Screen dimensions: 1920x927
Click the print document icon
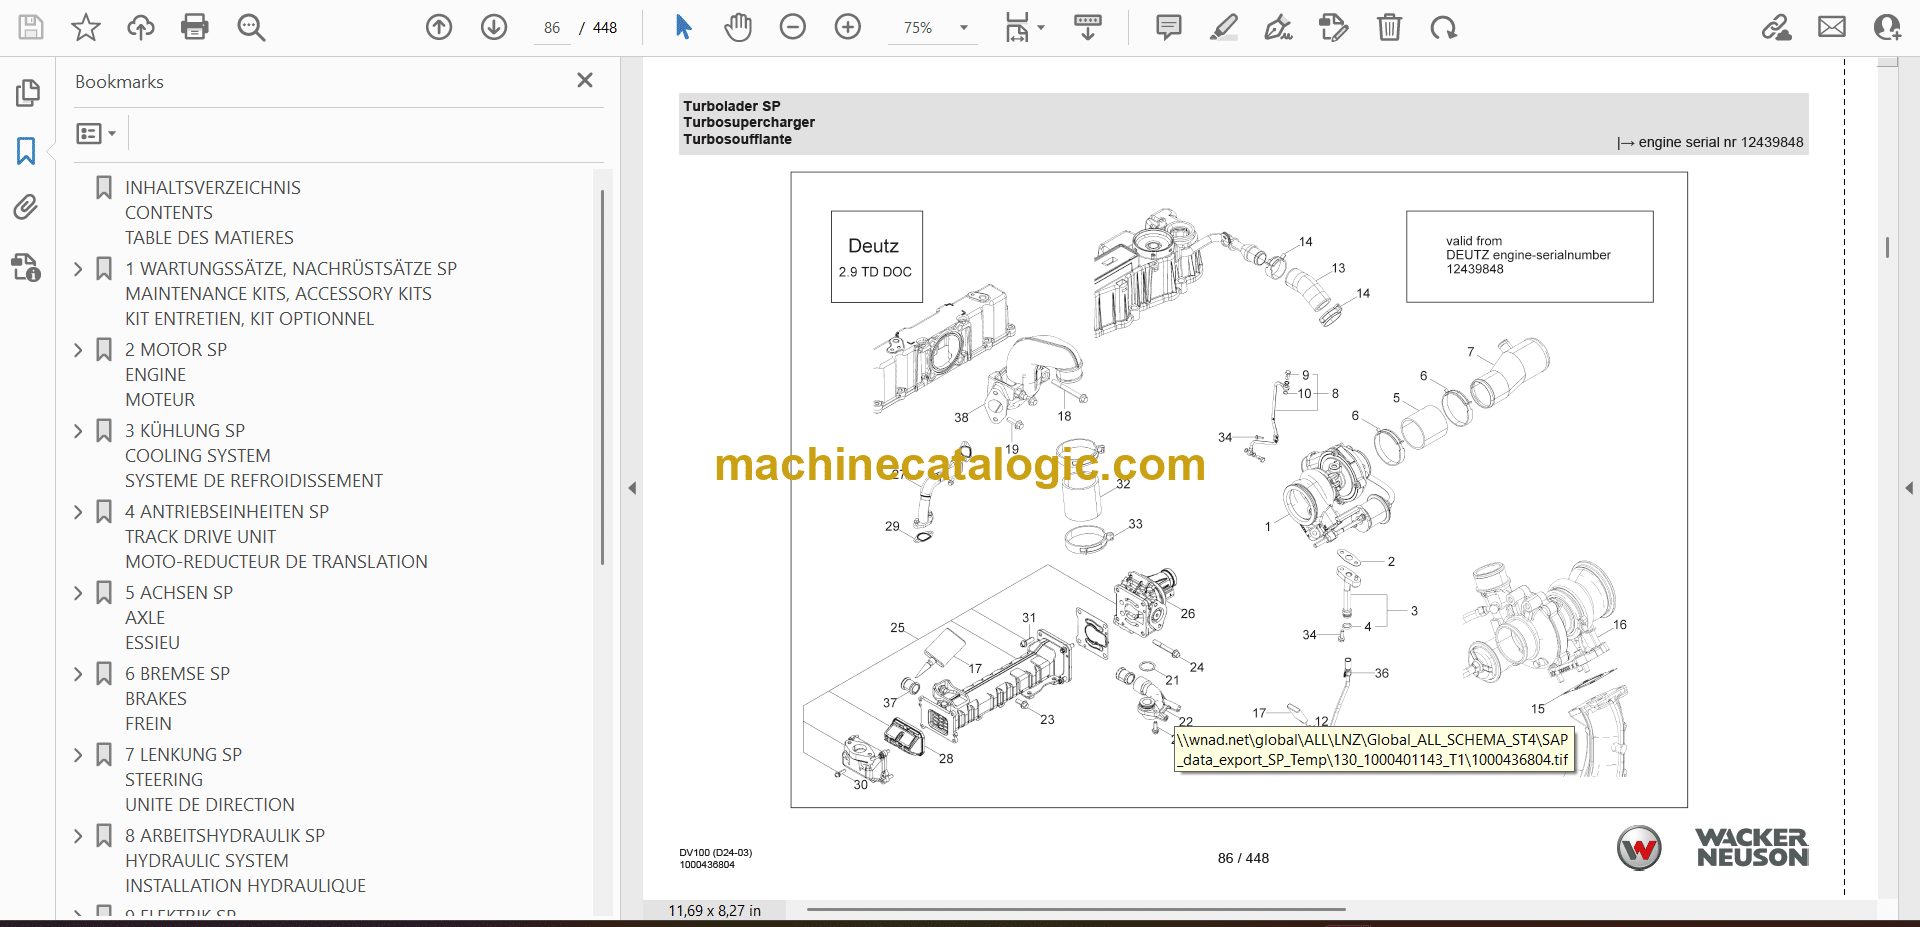(x=195, y=27)
